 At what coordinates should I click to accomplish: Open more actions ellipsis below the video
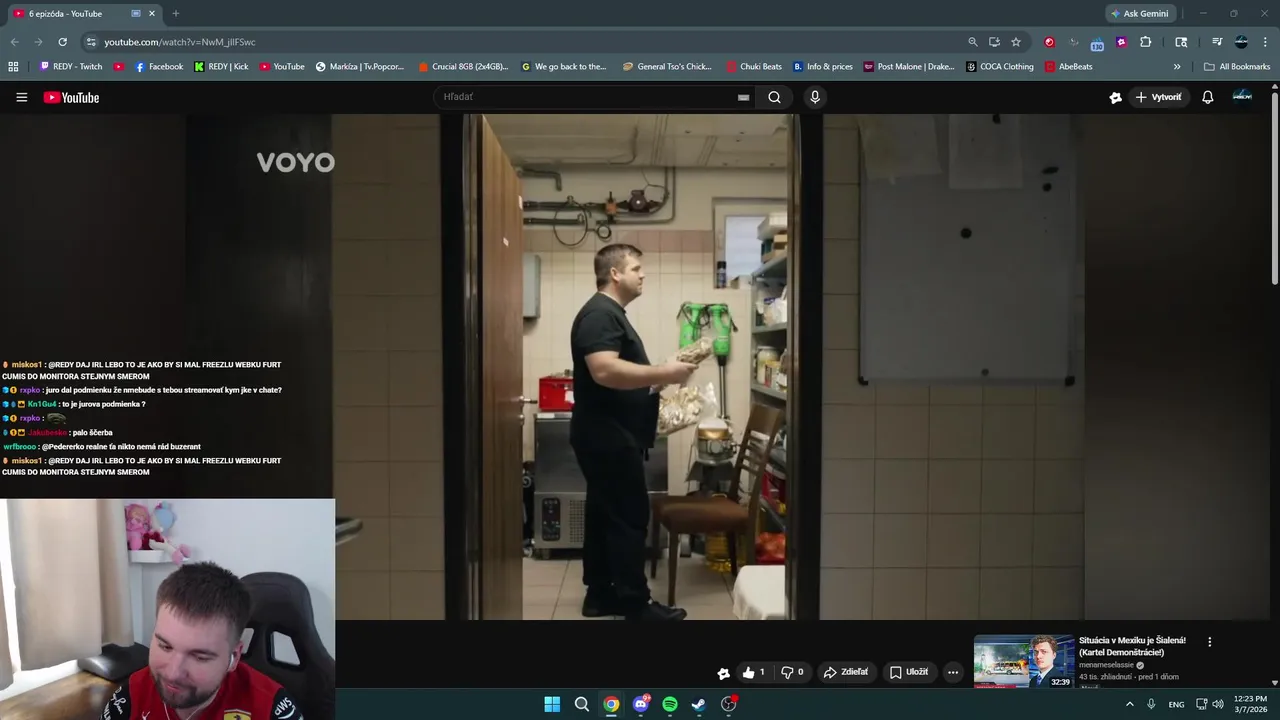(x=953, y=672)
